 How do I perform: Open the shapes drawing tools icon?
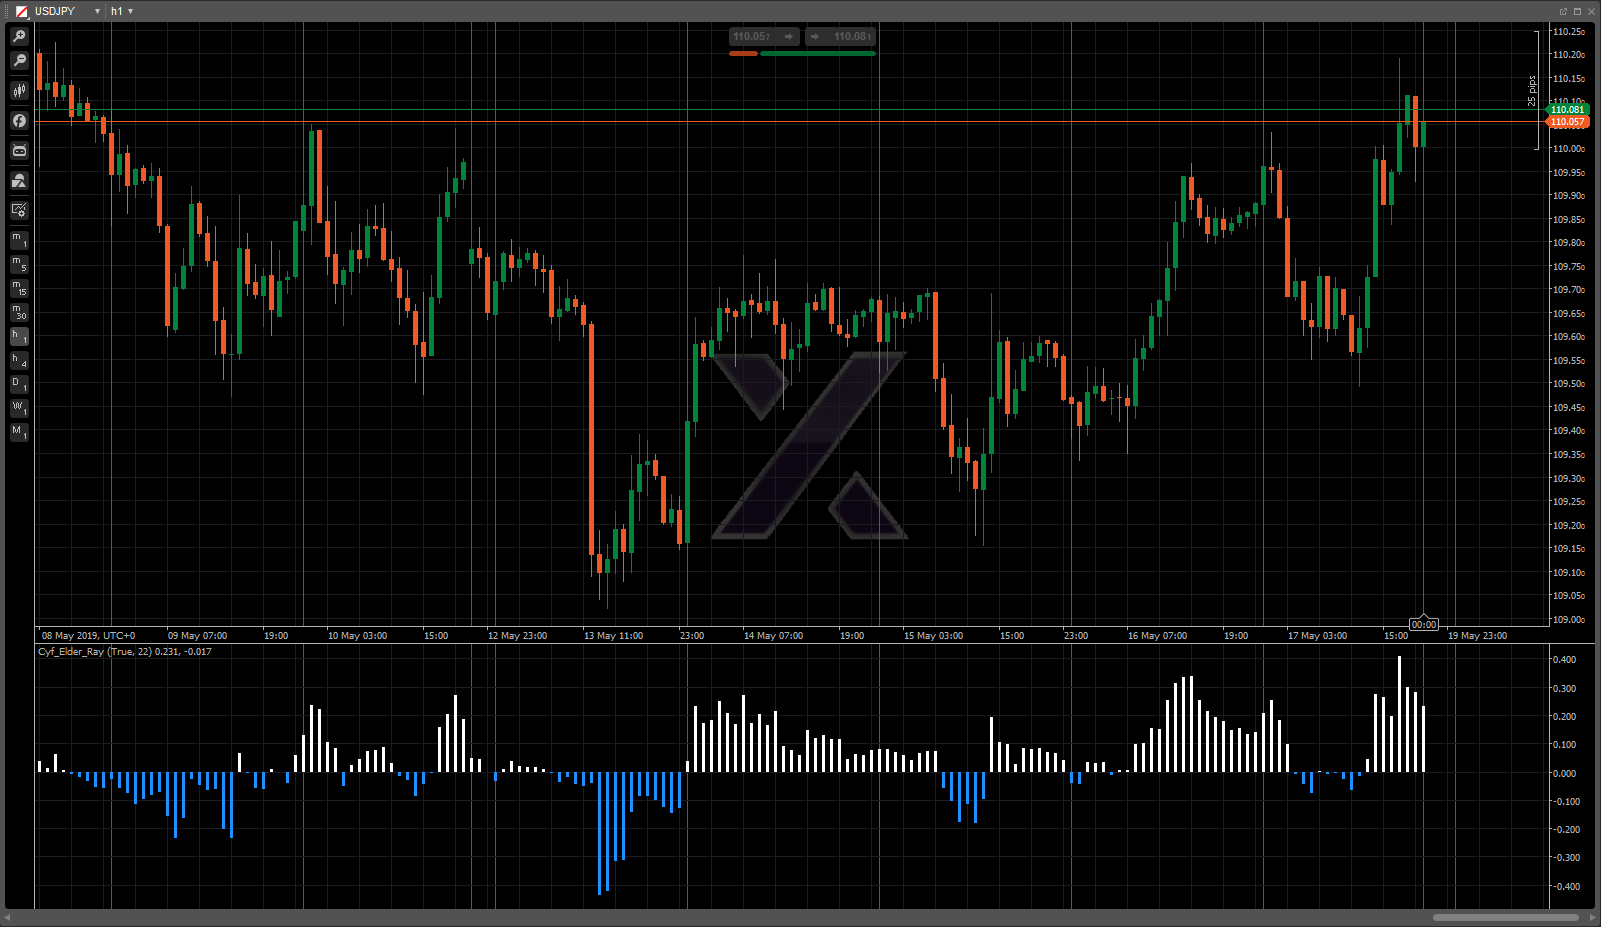[x=19, y=180]
